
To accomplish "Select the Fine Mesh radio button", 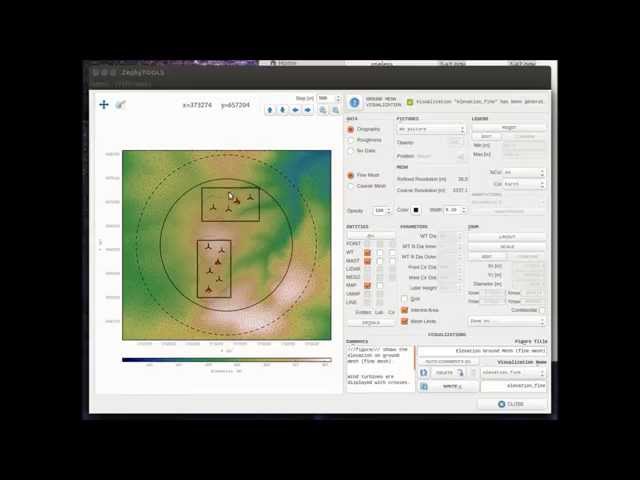I will tap(351, 175).
